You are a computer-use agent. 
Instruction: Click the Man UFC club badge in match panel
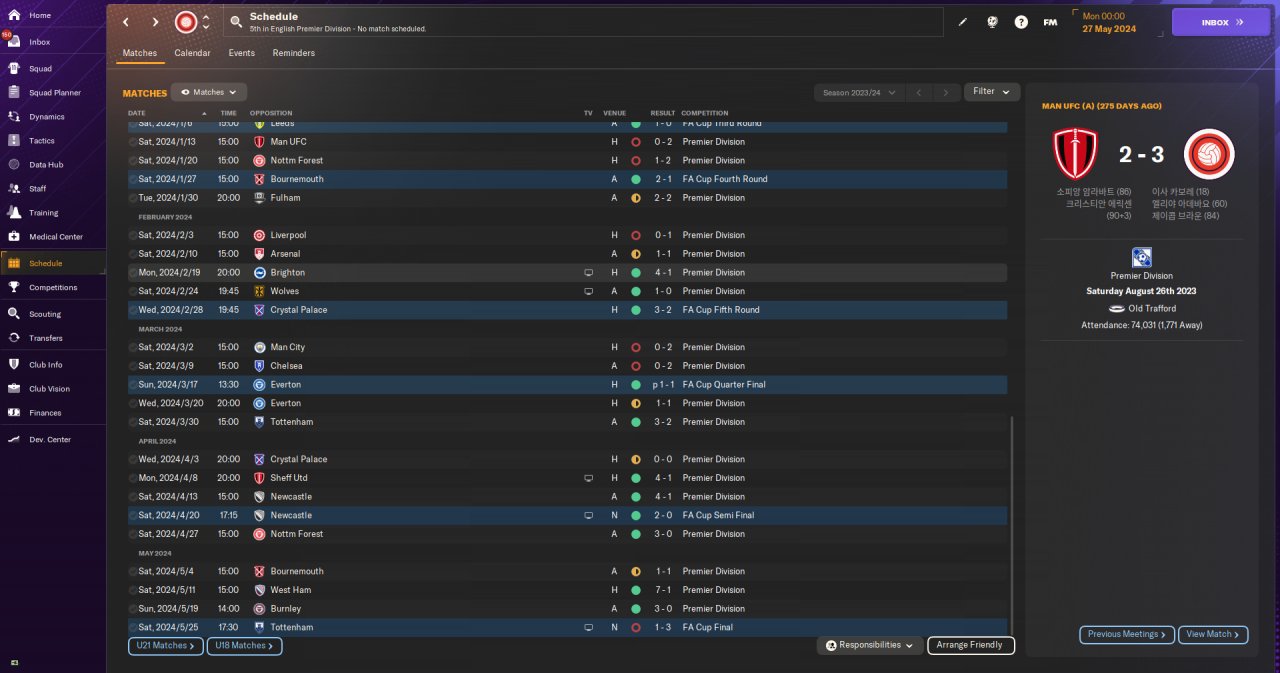[1076, 154]
